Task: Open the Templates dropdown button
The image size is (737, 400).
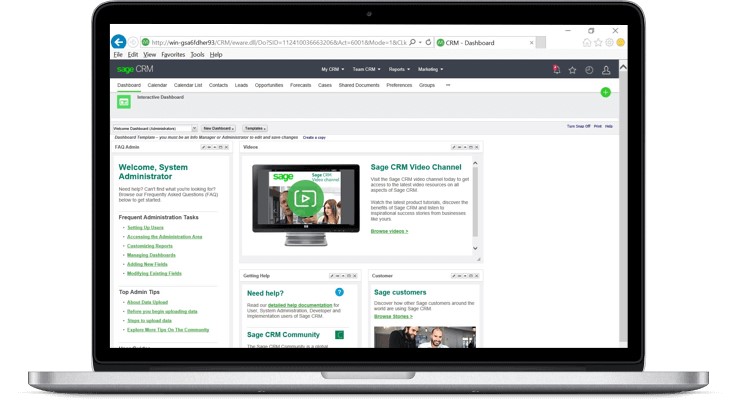Action: coord(255,128)
